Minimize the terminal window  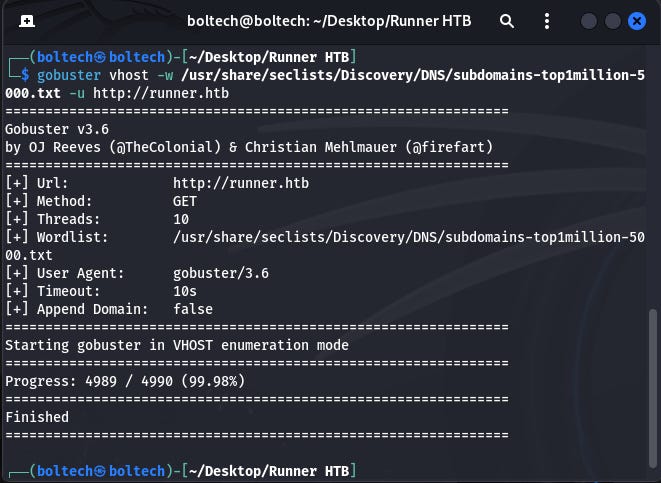point(588,21)
